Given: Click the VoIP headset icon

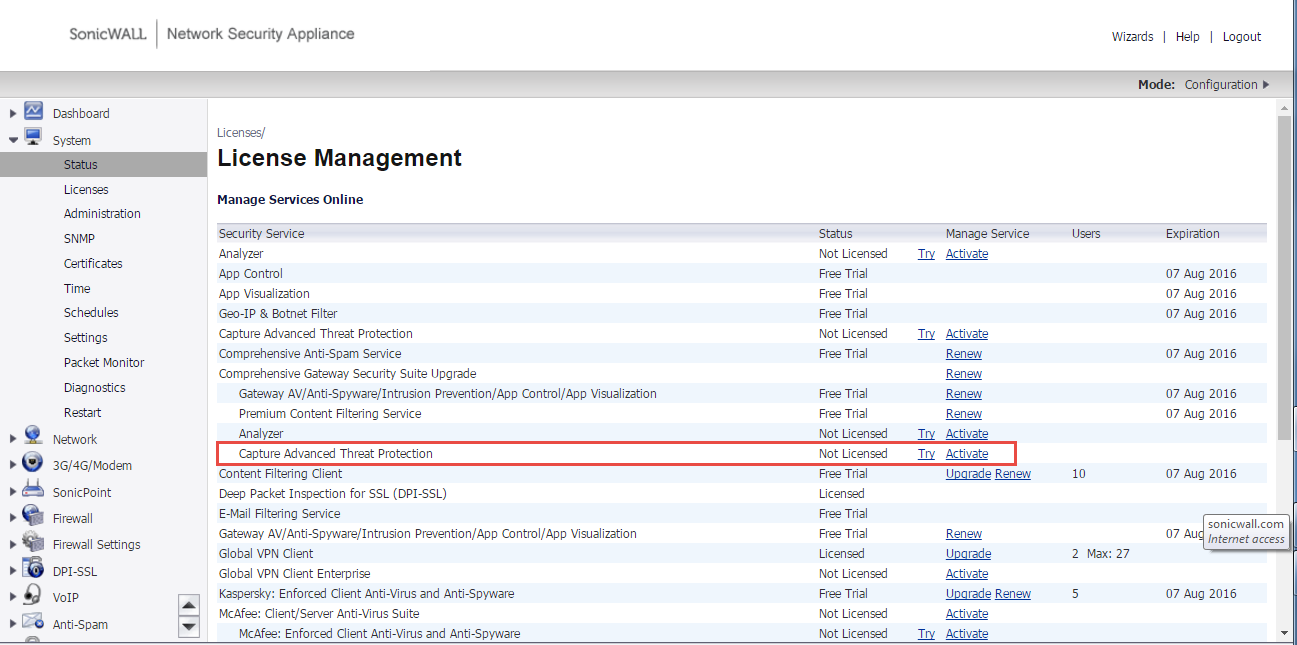Looking at the screenshot, I should coord(33,596).
